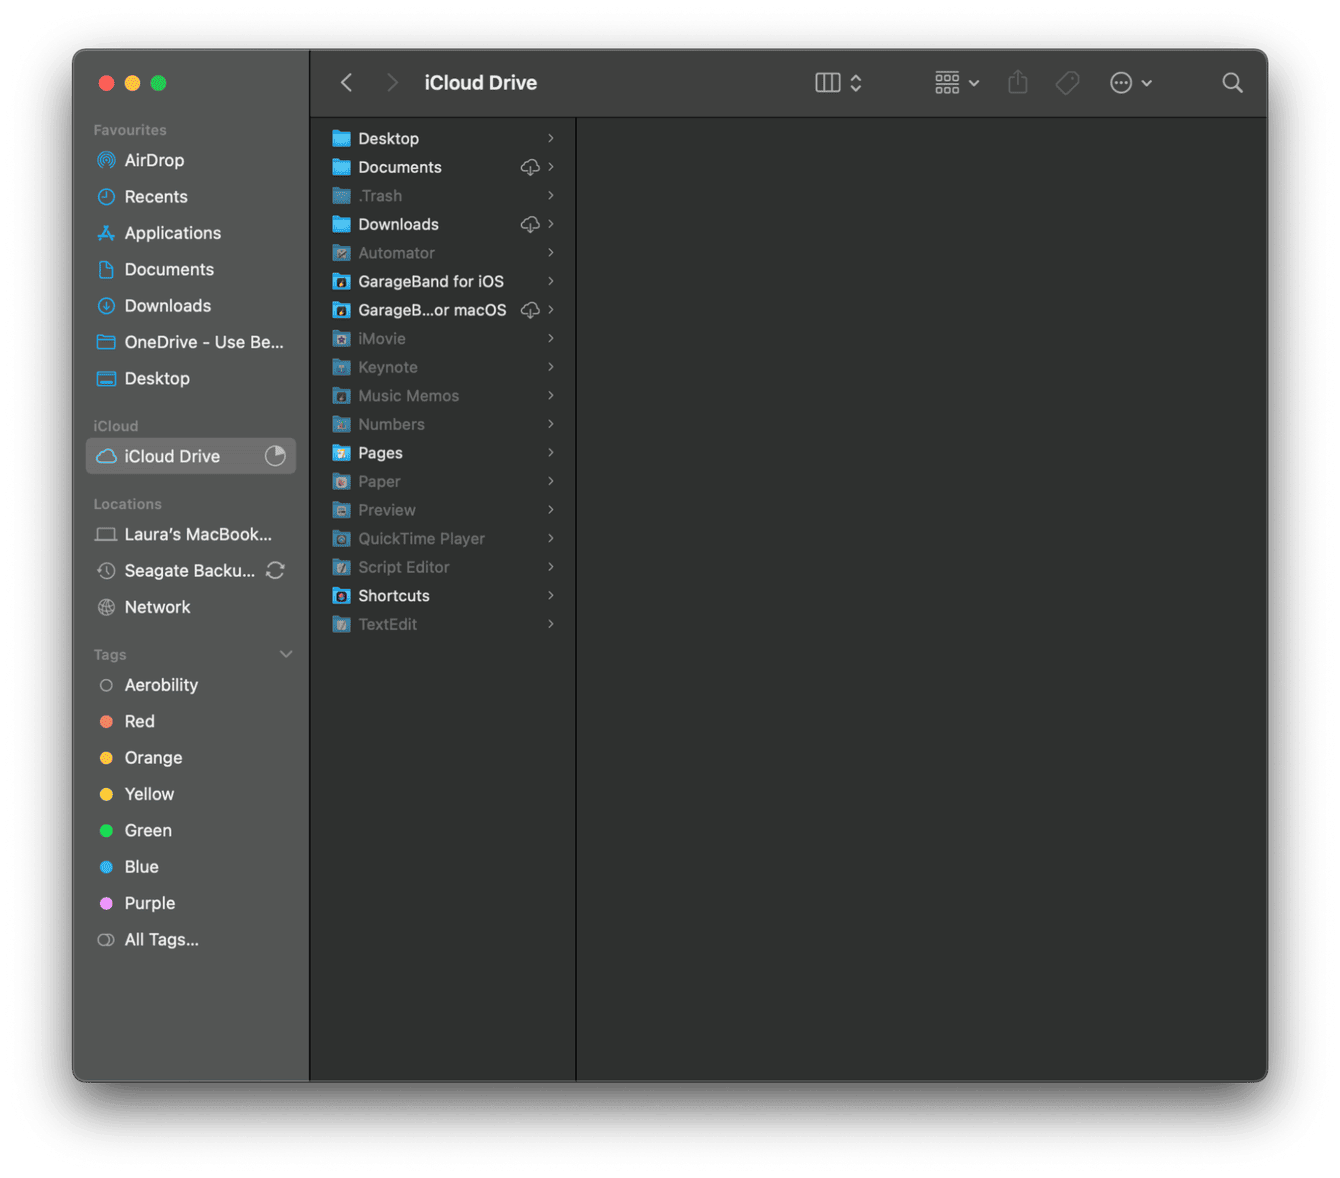Viewport: 1340px width, 1178px height.
Task: Collapse the Tags section in the sidebar
Action: click(x=287, y=654)
